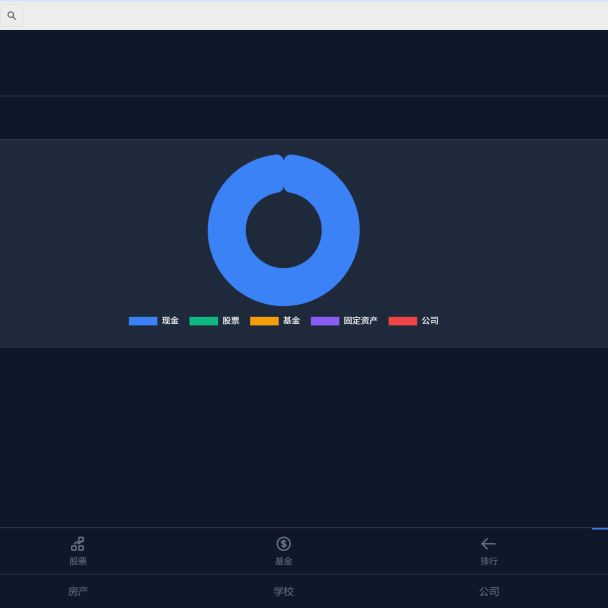Viewport: 608px width, 608px height.
Task: Toggle the 现金 legend label
Action: [170, 321]
